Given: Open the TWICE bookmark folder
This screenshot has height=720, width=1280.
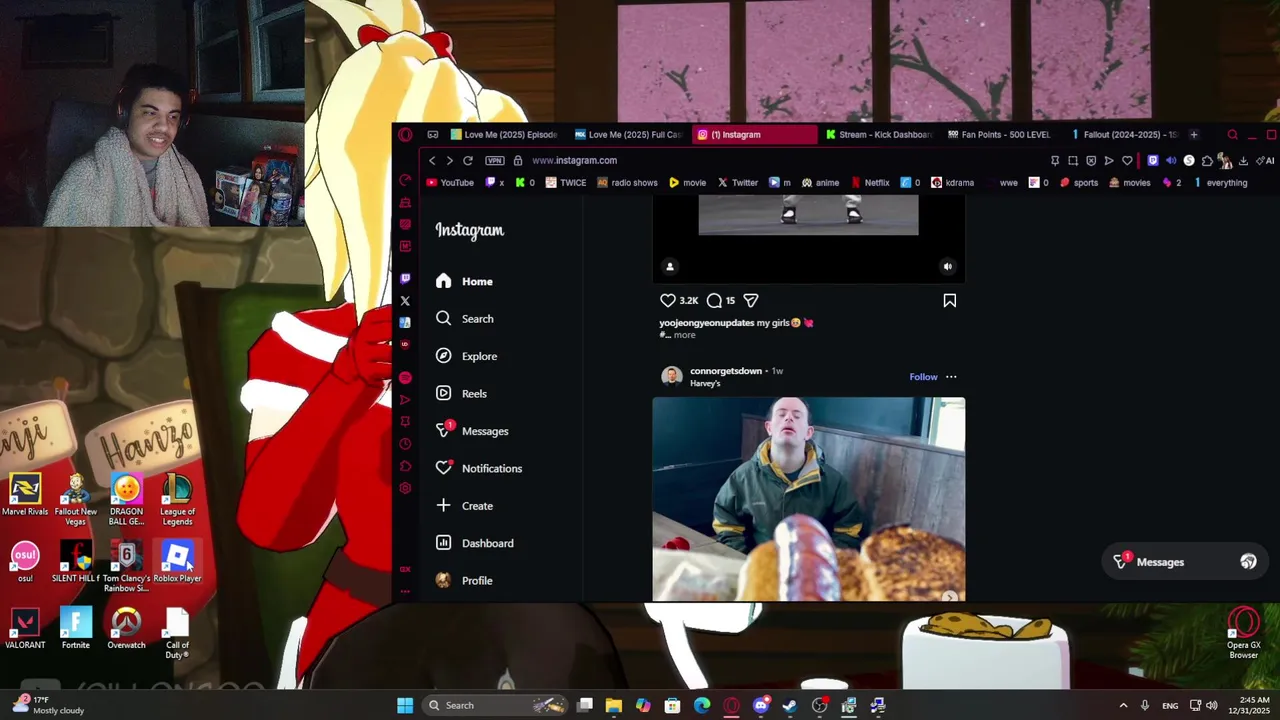Looking at the screenshot, I should (x=566, y=183).
